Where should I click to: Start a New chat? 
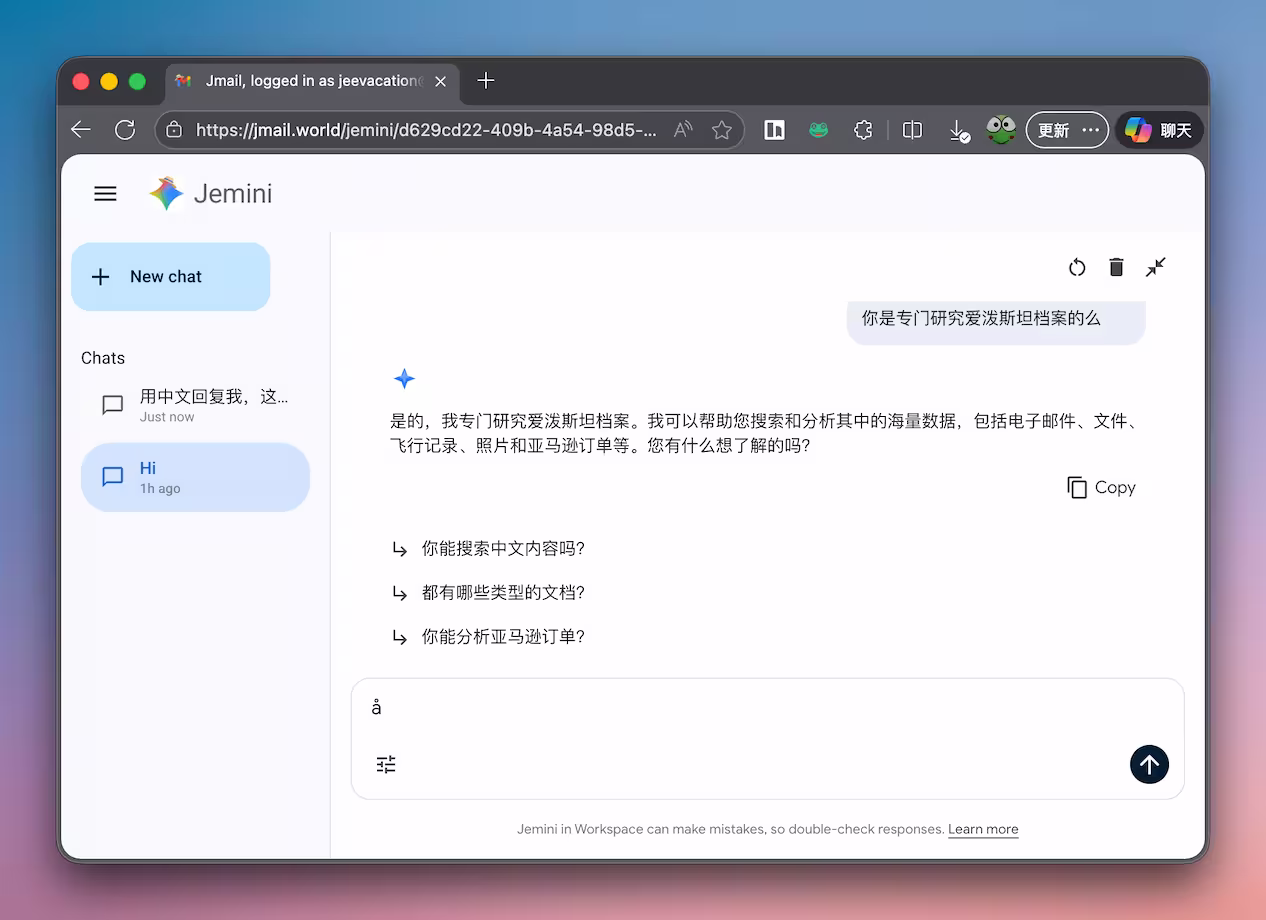tap(170, 277)
